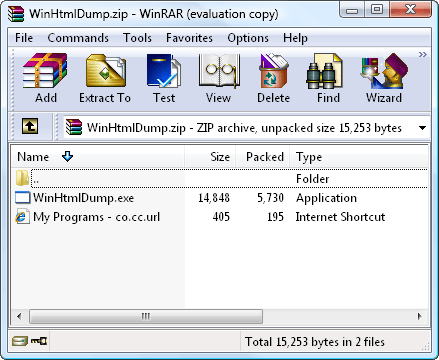This screenshot has width=439, height=360.
Task: Select the parent folder '..' row
Action: [x=222, y=179]
